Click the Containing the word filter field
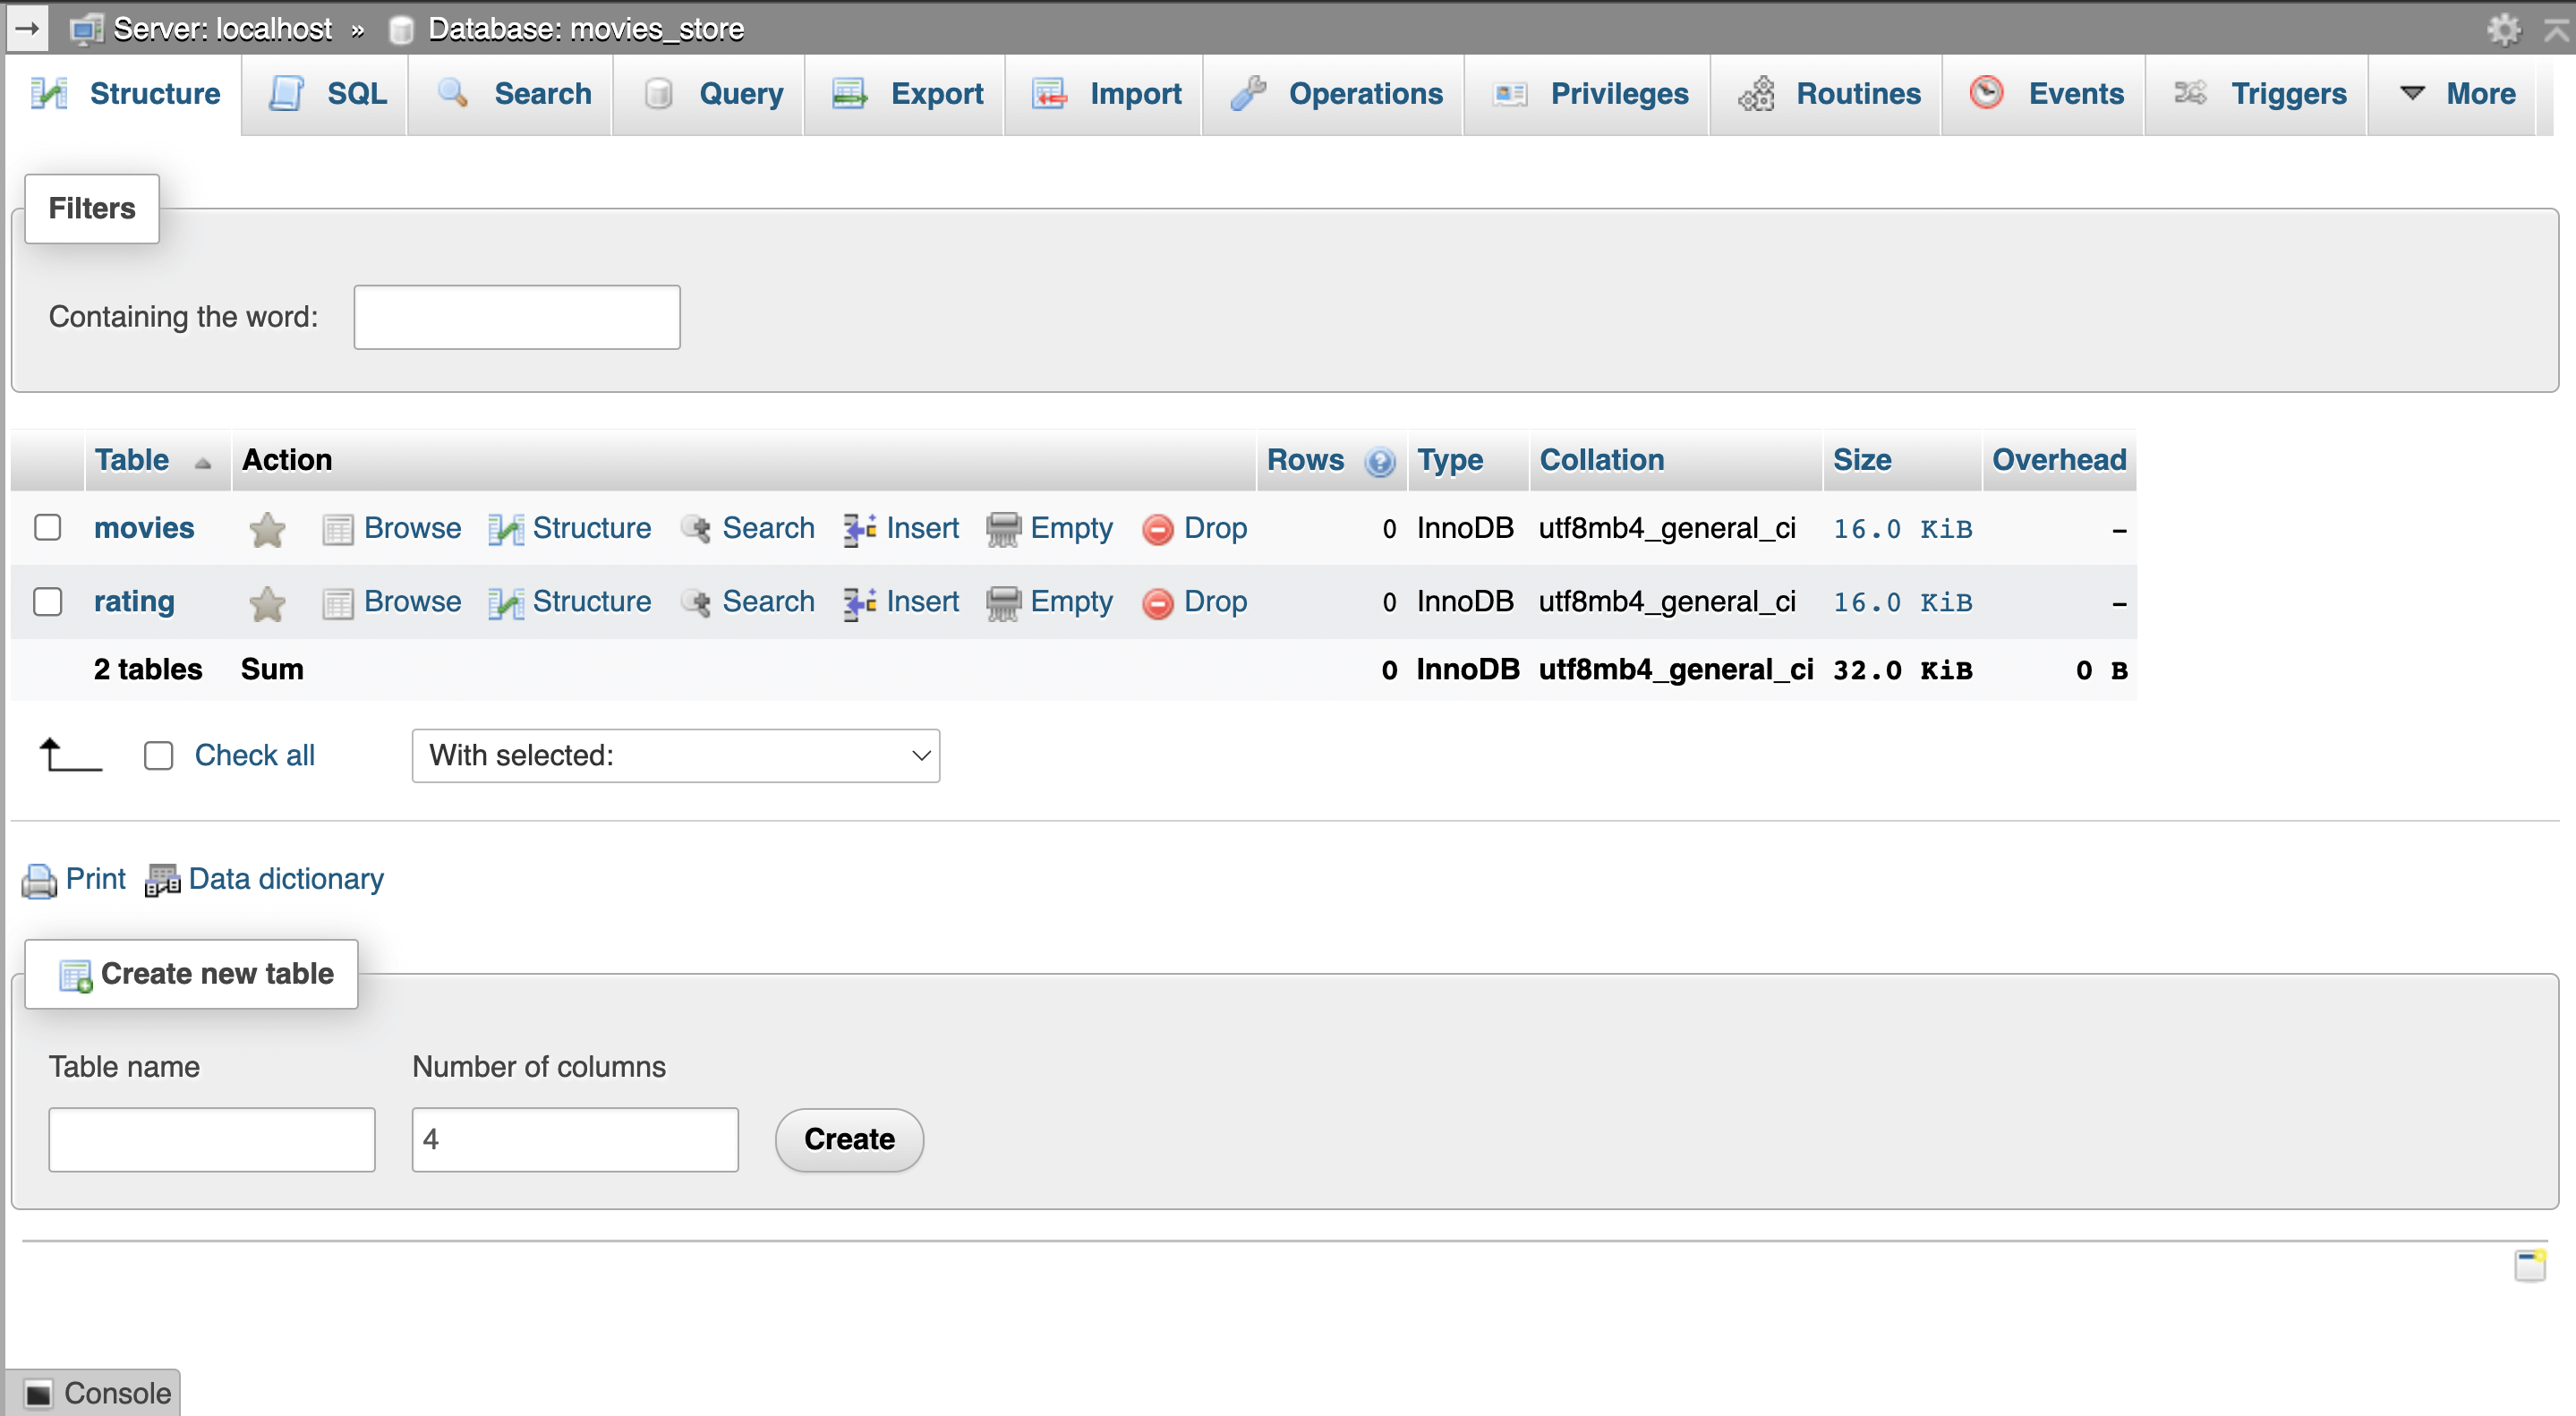Screen dimensions: 2576x1416 (x=517, y=317)
